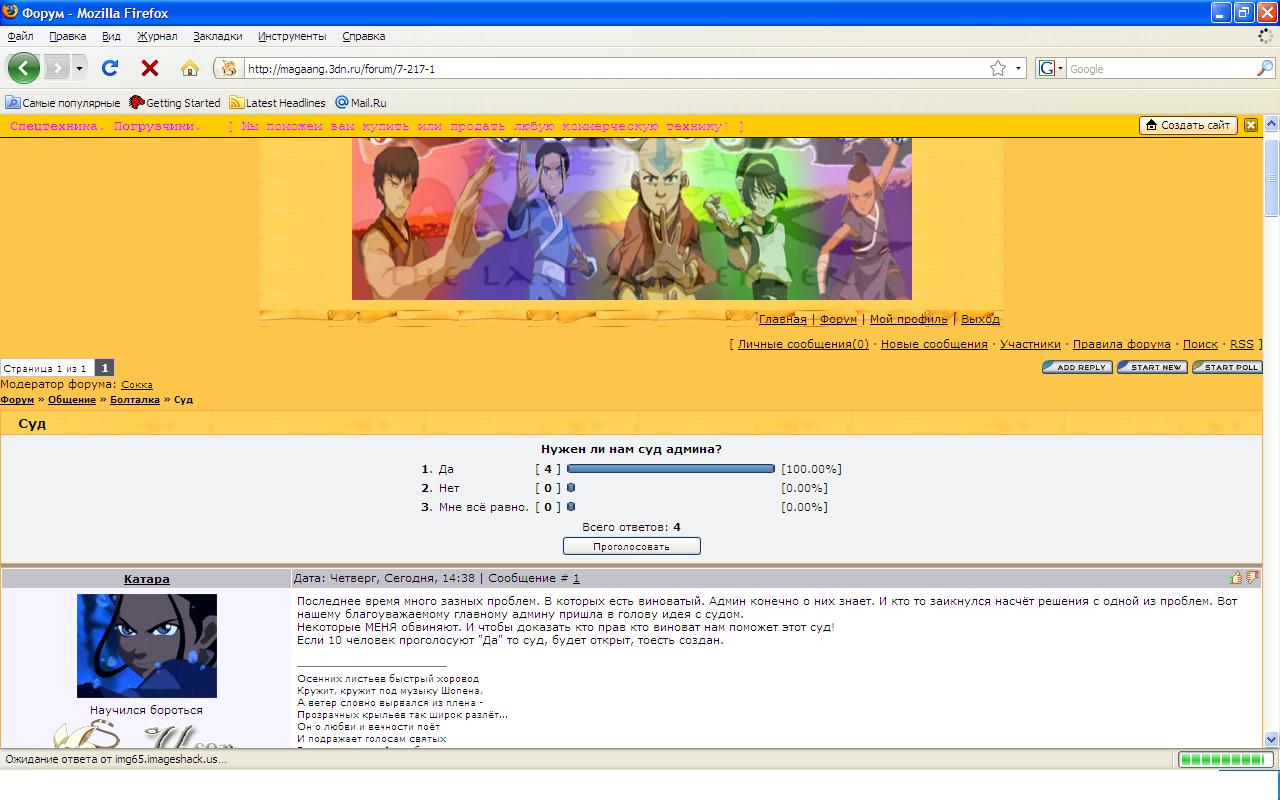Click the blue 100% poll bar for Да
This screenshot has height=800, width=1280.
click(x=671, y=468)
